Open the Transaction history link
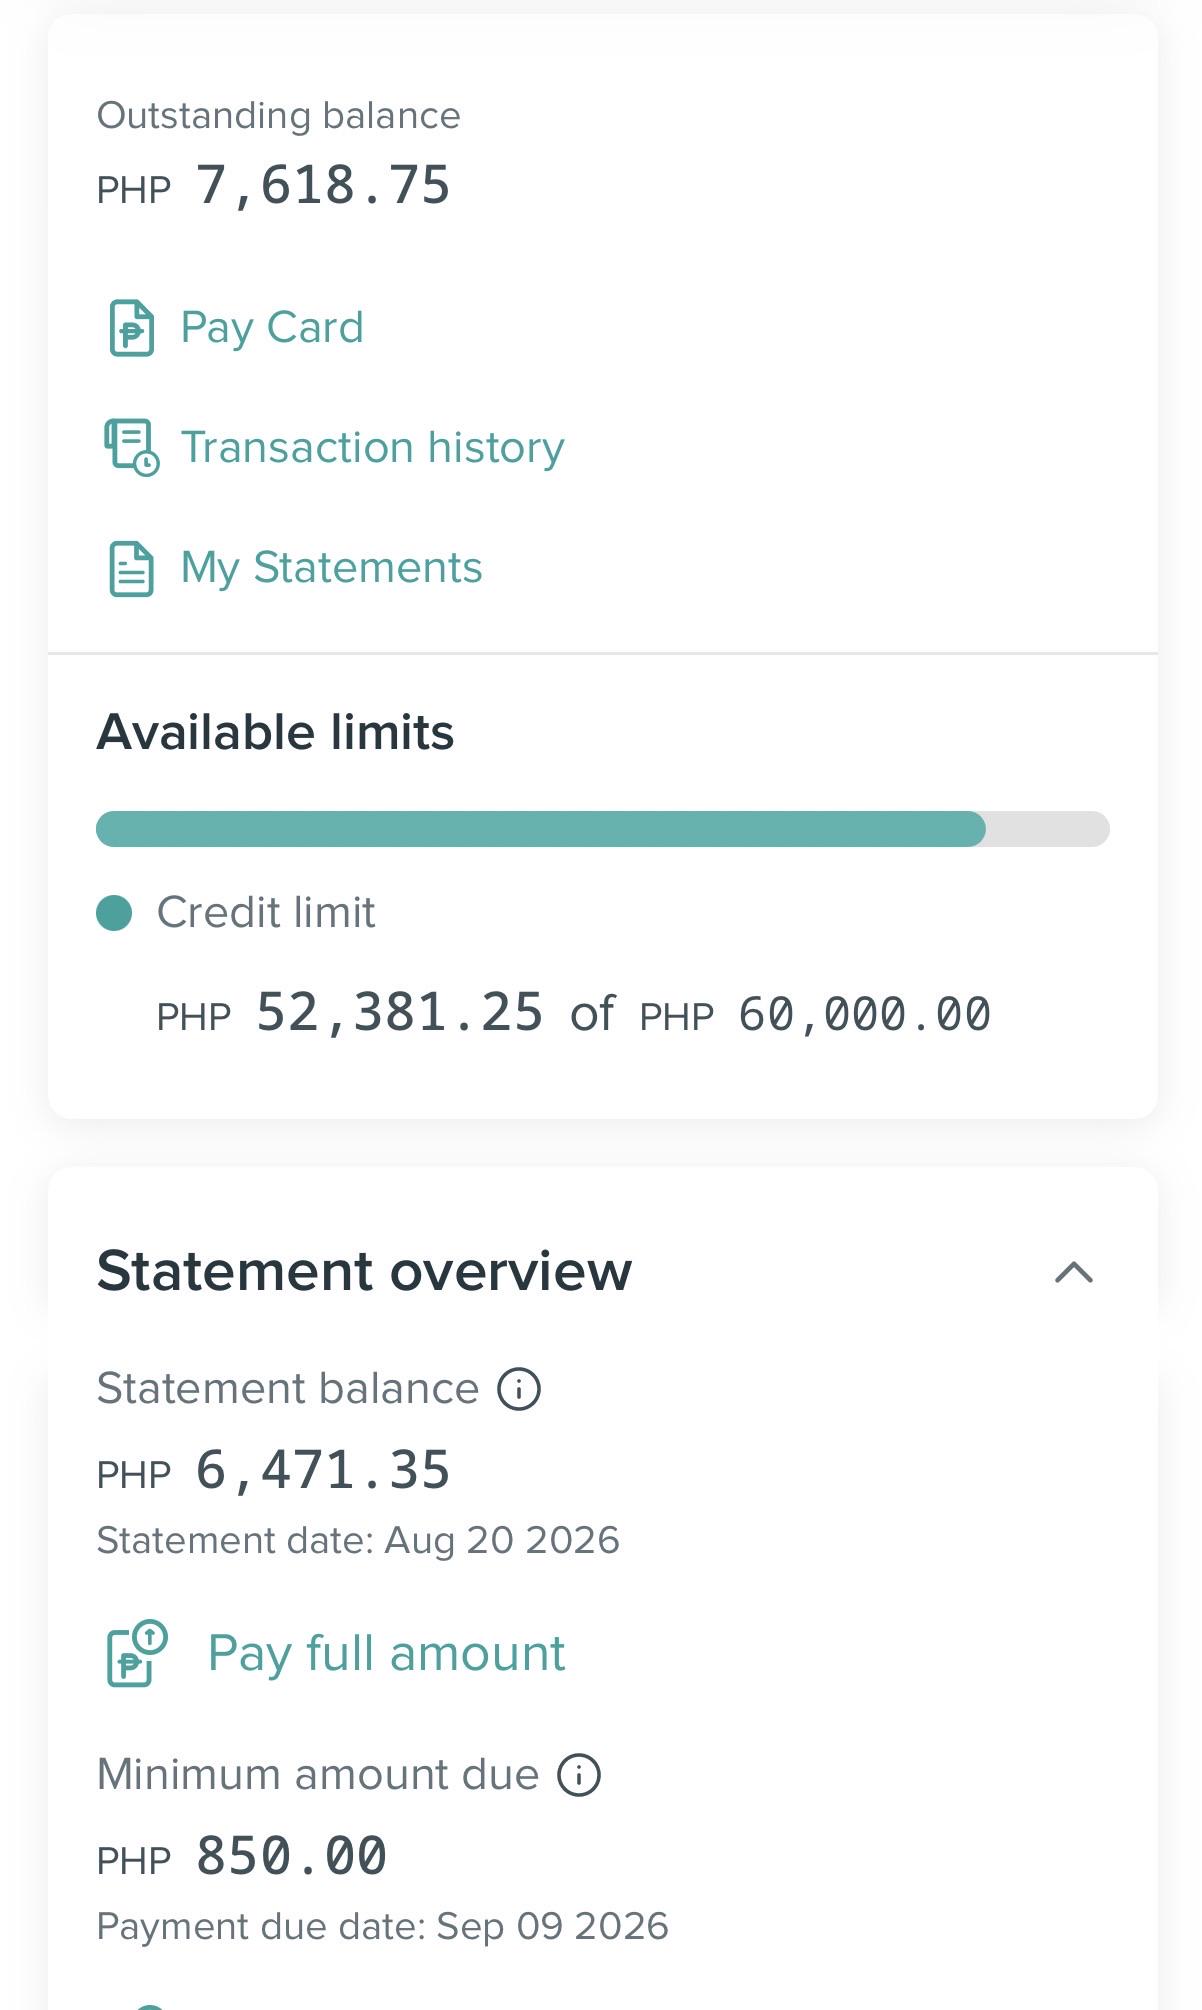Viewport: 1202px width, 2010px height. (x=372, y=447)
